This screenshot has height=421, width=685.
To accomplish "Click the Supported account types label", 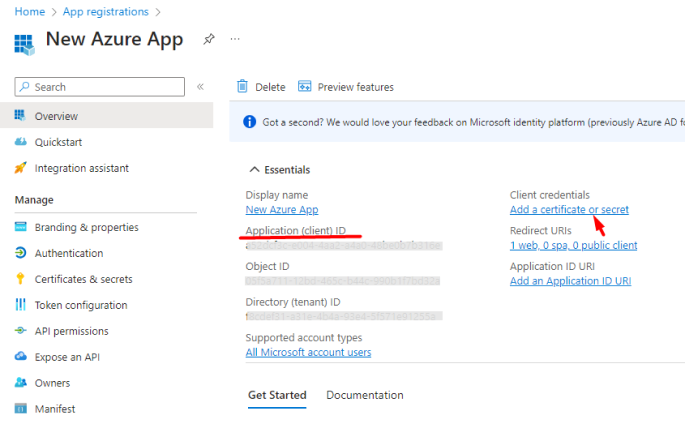I will (304, 338).
